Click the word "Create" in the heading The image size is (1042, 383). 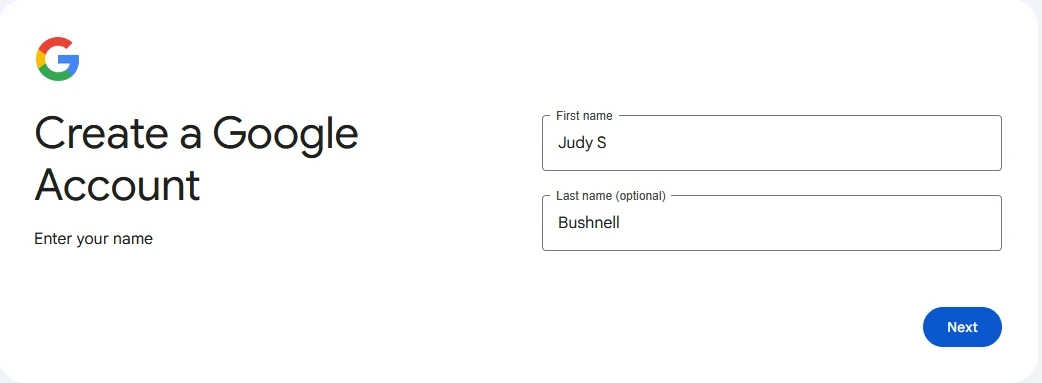(x=101, y=132)
